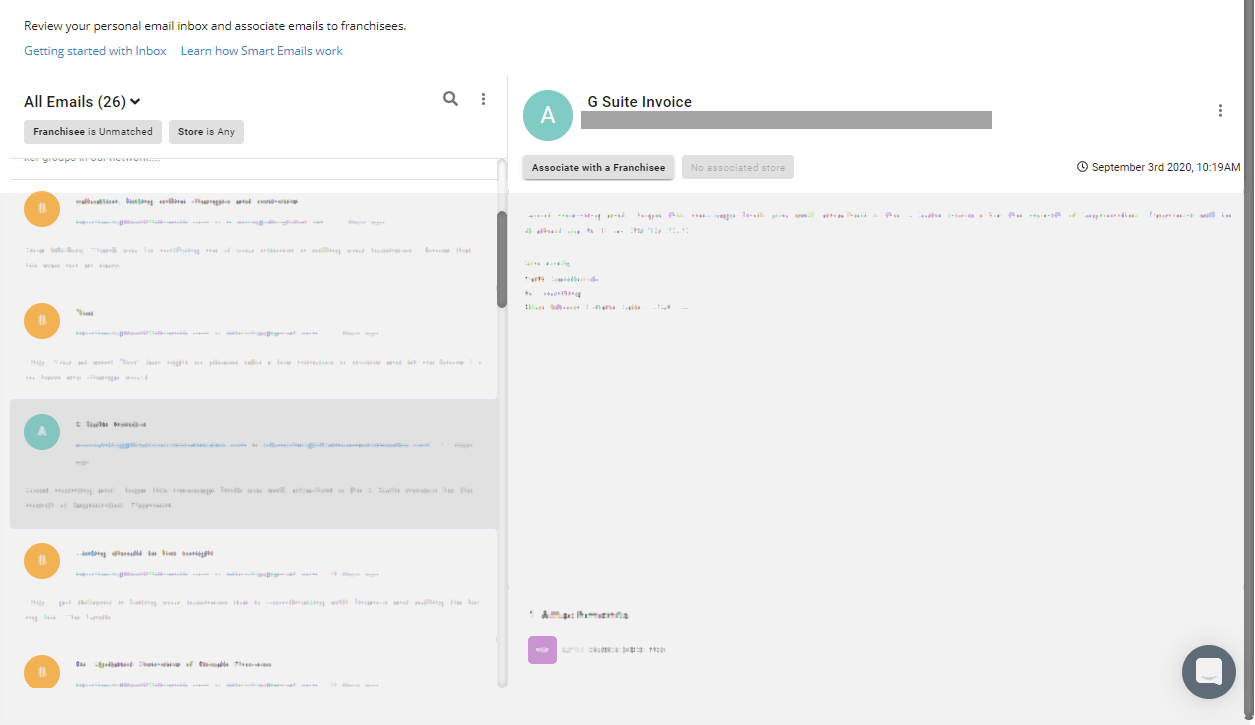Open the chat support widget bubble

[1209, 672]
